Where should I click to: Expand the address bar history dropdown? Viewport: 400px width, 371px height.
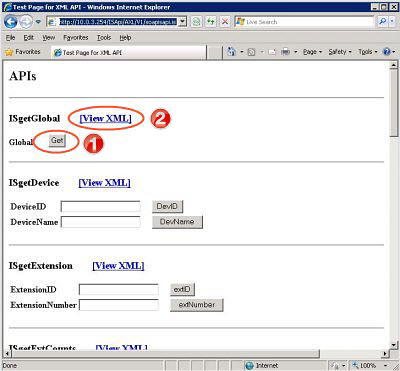click(x=182, y=22)
